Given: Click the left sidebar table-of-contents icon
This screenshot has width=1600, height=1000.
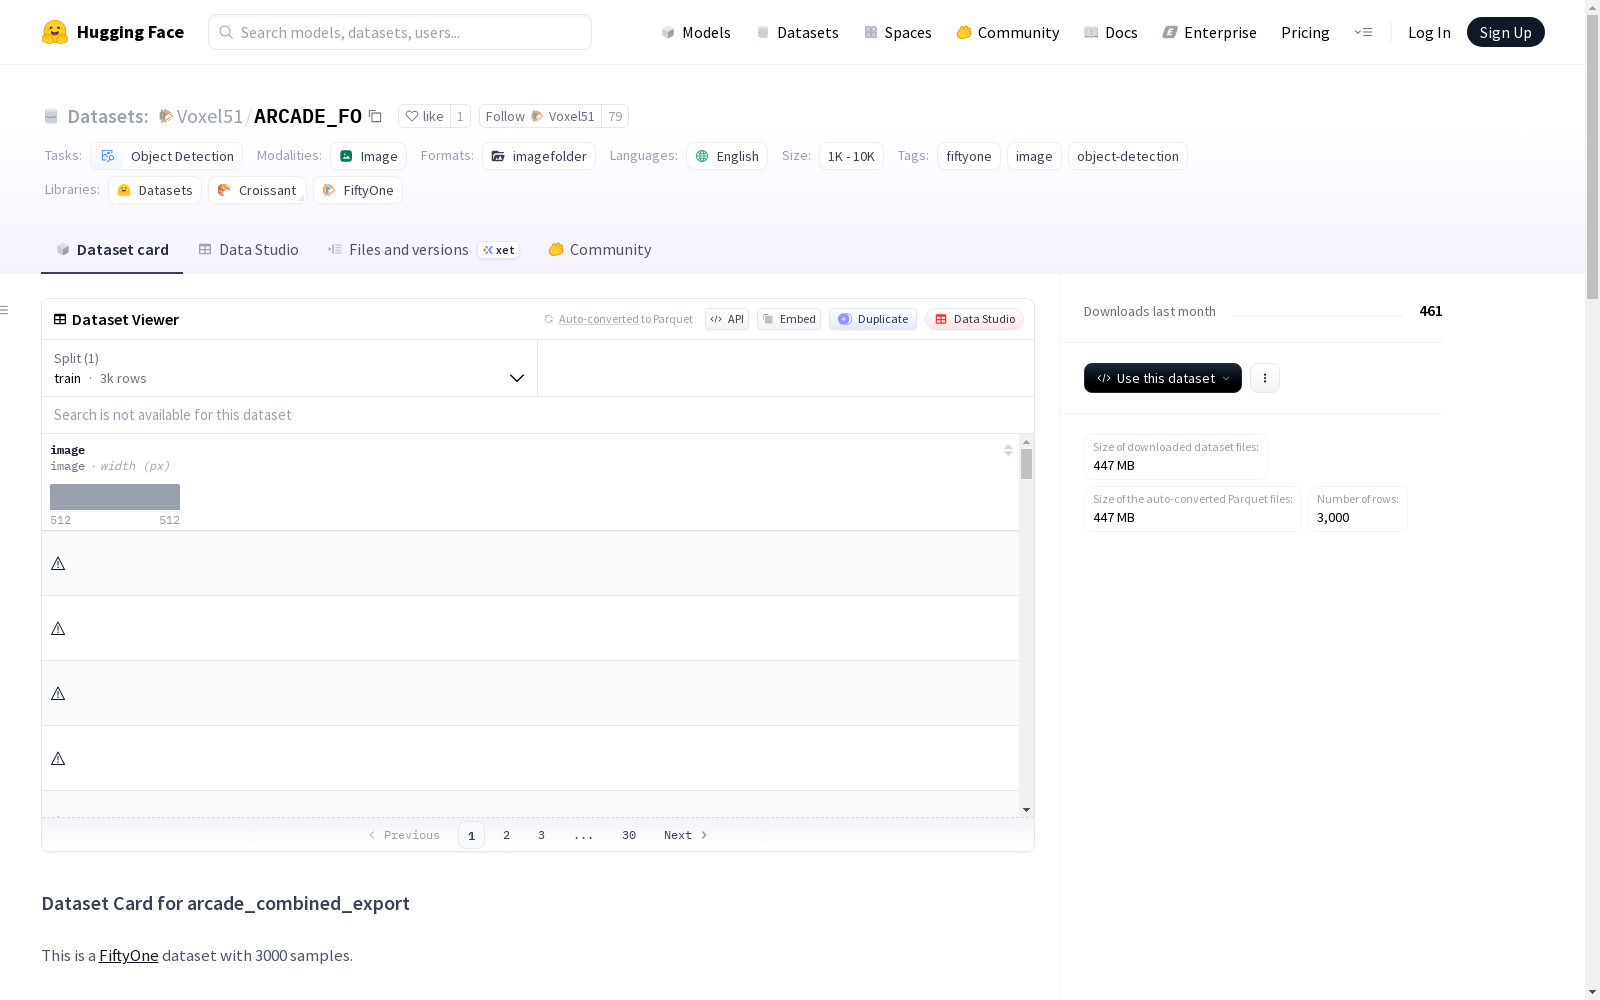Looking at the screenshot, I should point(4,310).
